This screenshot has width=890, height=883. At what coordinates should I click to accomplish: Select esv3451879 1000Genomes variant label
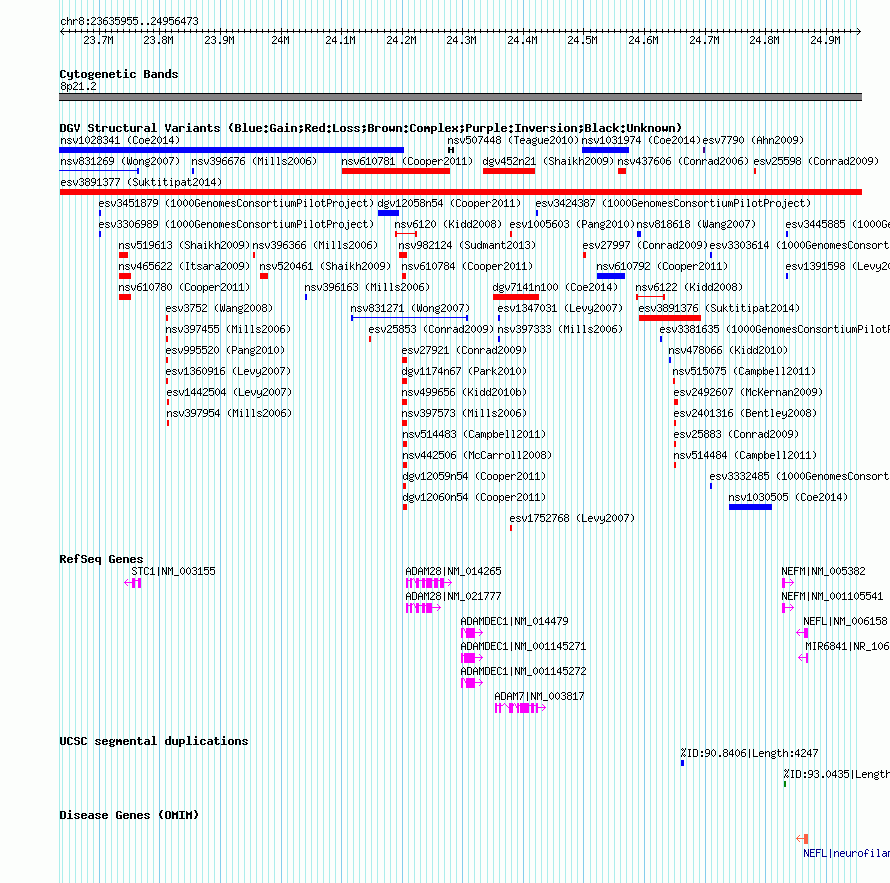[x=236, y=203]
